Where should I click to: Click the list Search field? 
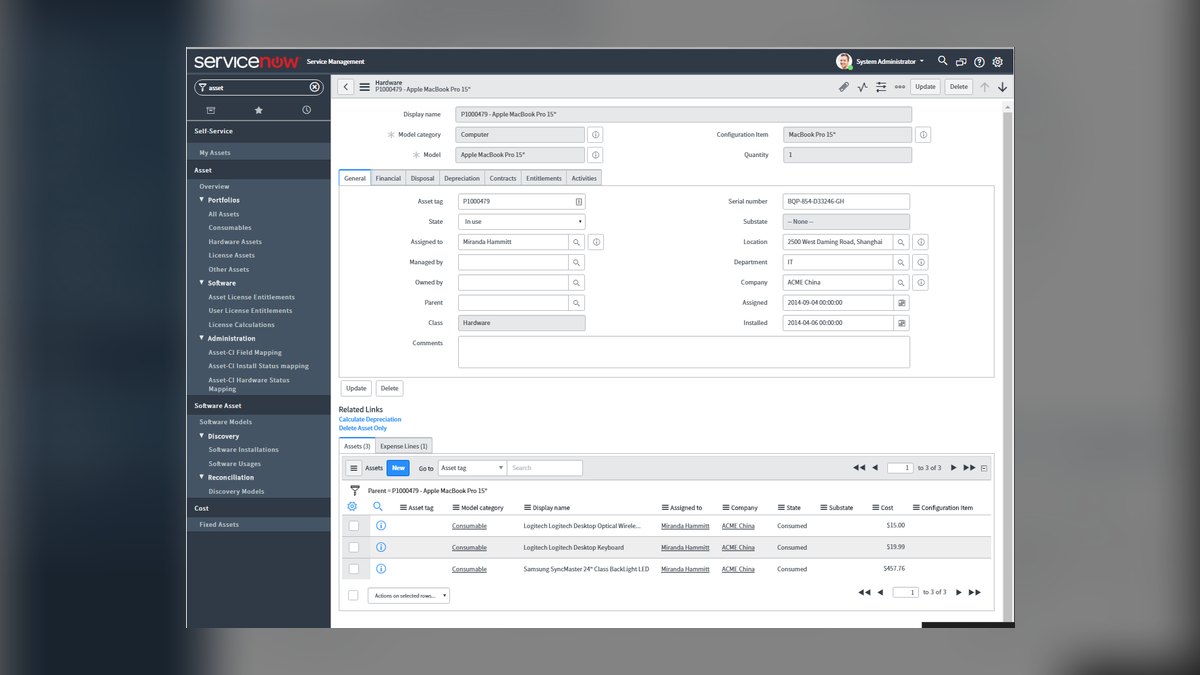(x=545, y=468)
